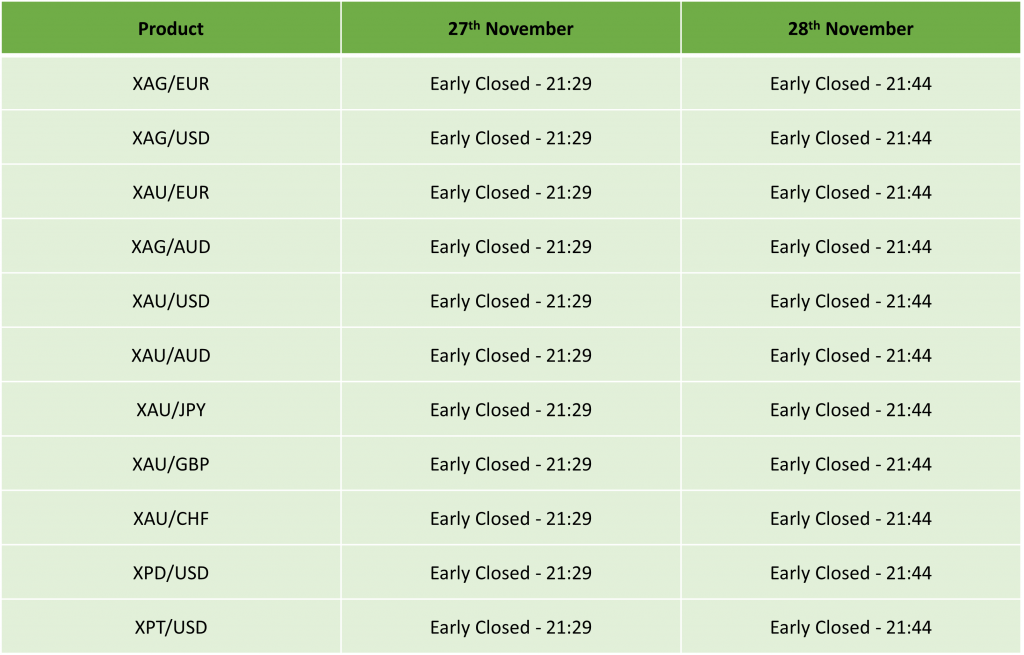Click the XPT/USD product cell
This screenshot has height=655, width=1024.
[x=171, y=627]
